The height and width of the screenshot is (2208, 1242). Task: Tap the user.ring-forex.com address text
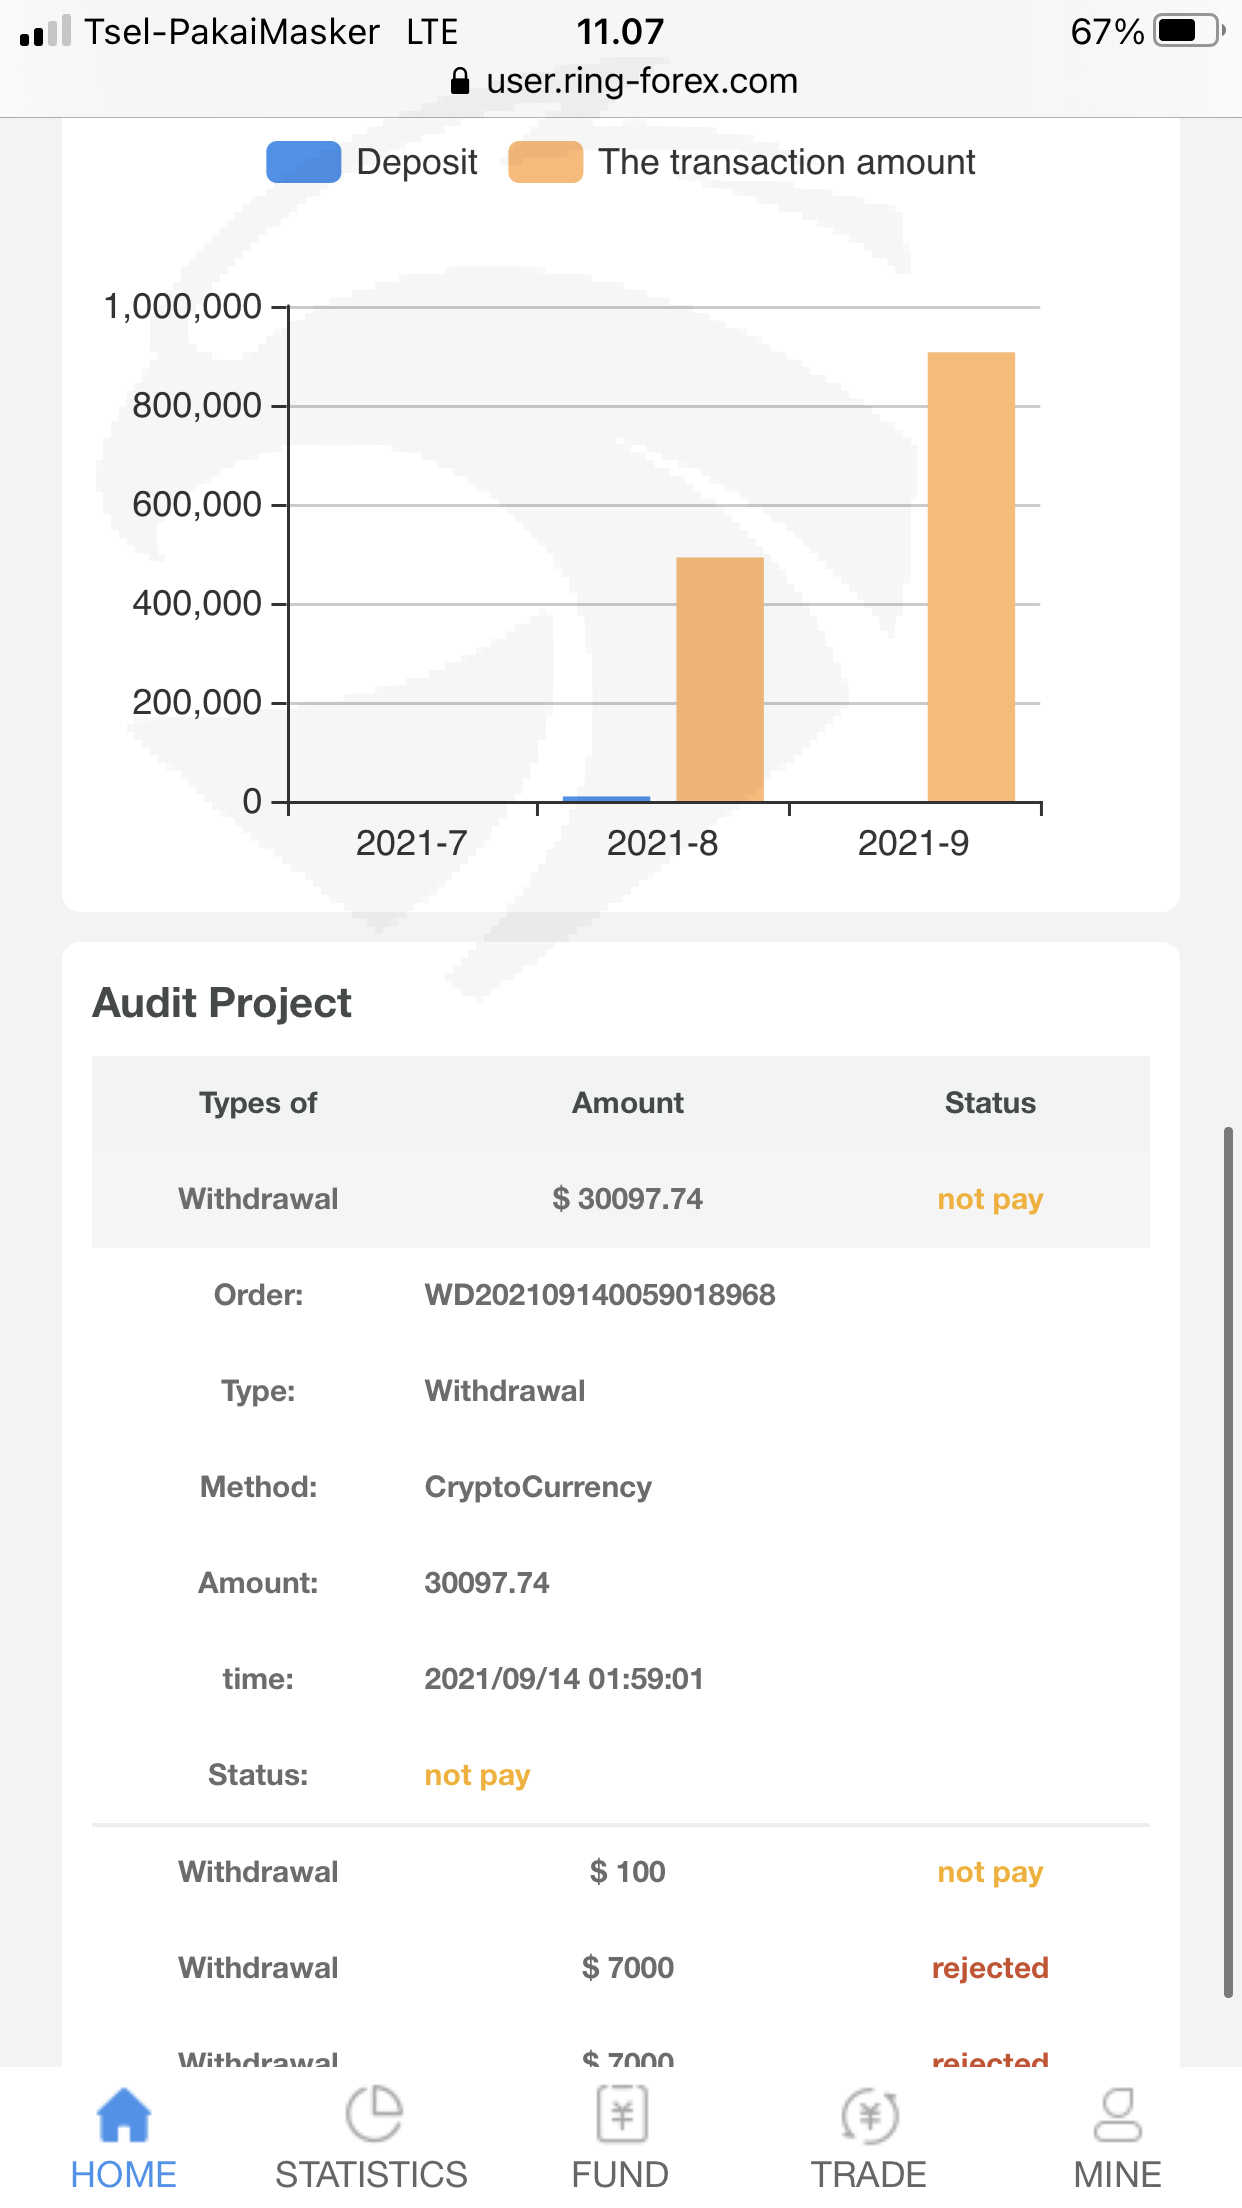(x=641, y=81)
